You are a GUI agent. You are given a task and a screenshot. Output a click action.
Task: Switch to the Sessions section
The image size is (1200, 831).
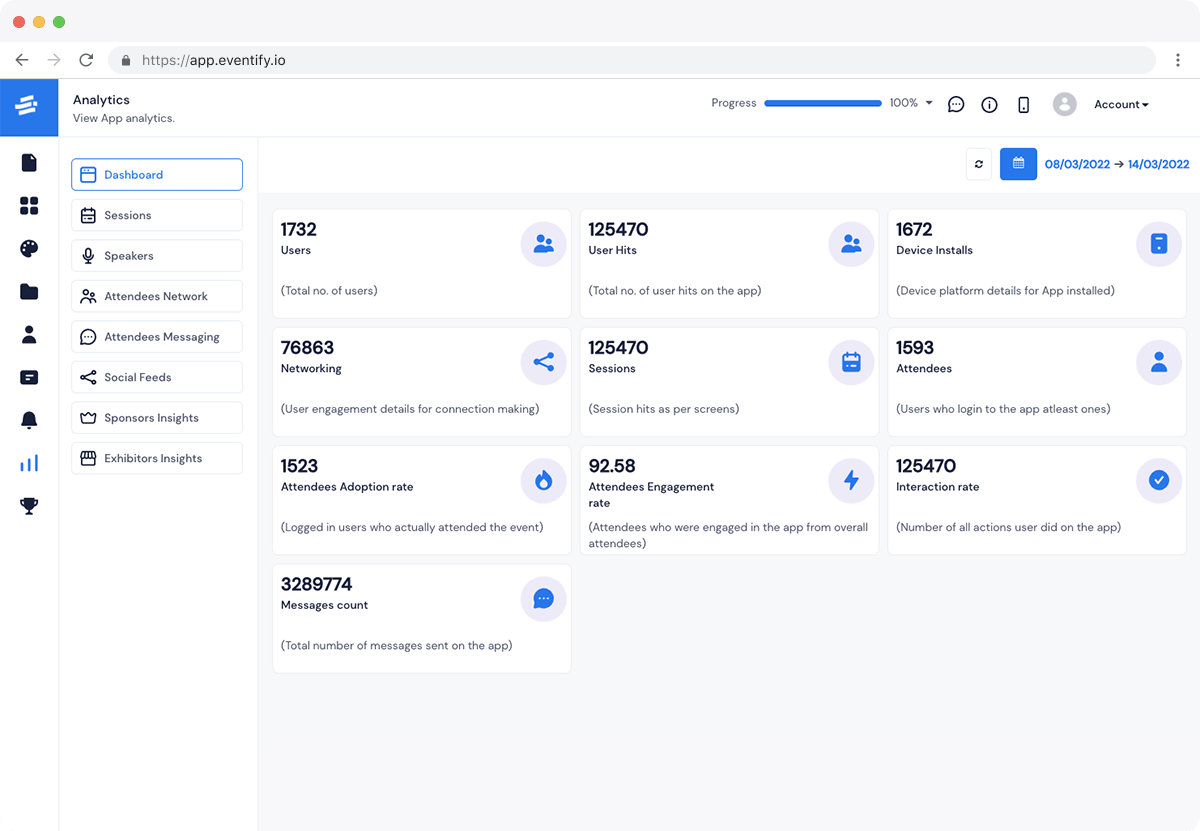[x=156, y=214]
